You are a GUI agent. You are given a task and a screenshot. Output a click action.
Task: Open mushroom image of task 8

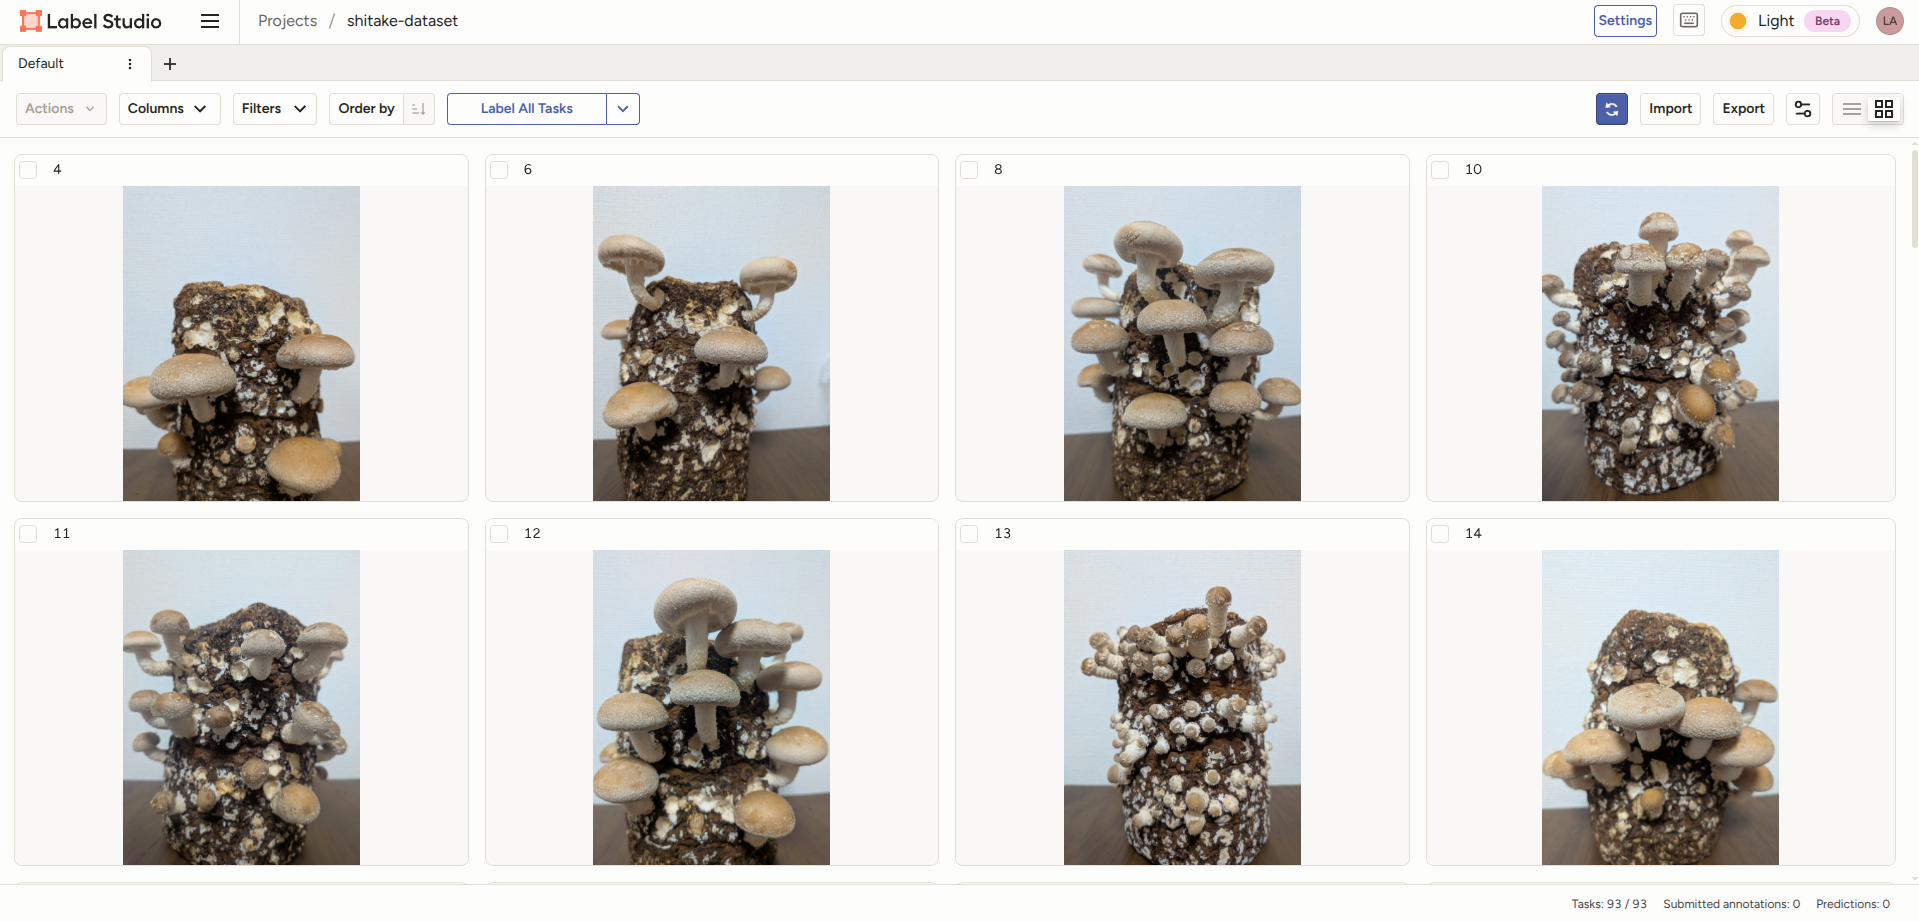pyautogui.click(x=1182, y=343)
